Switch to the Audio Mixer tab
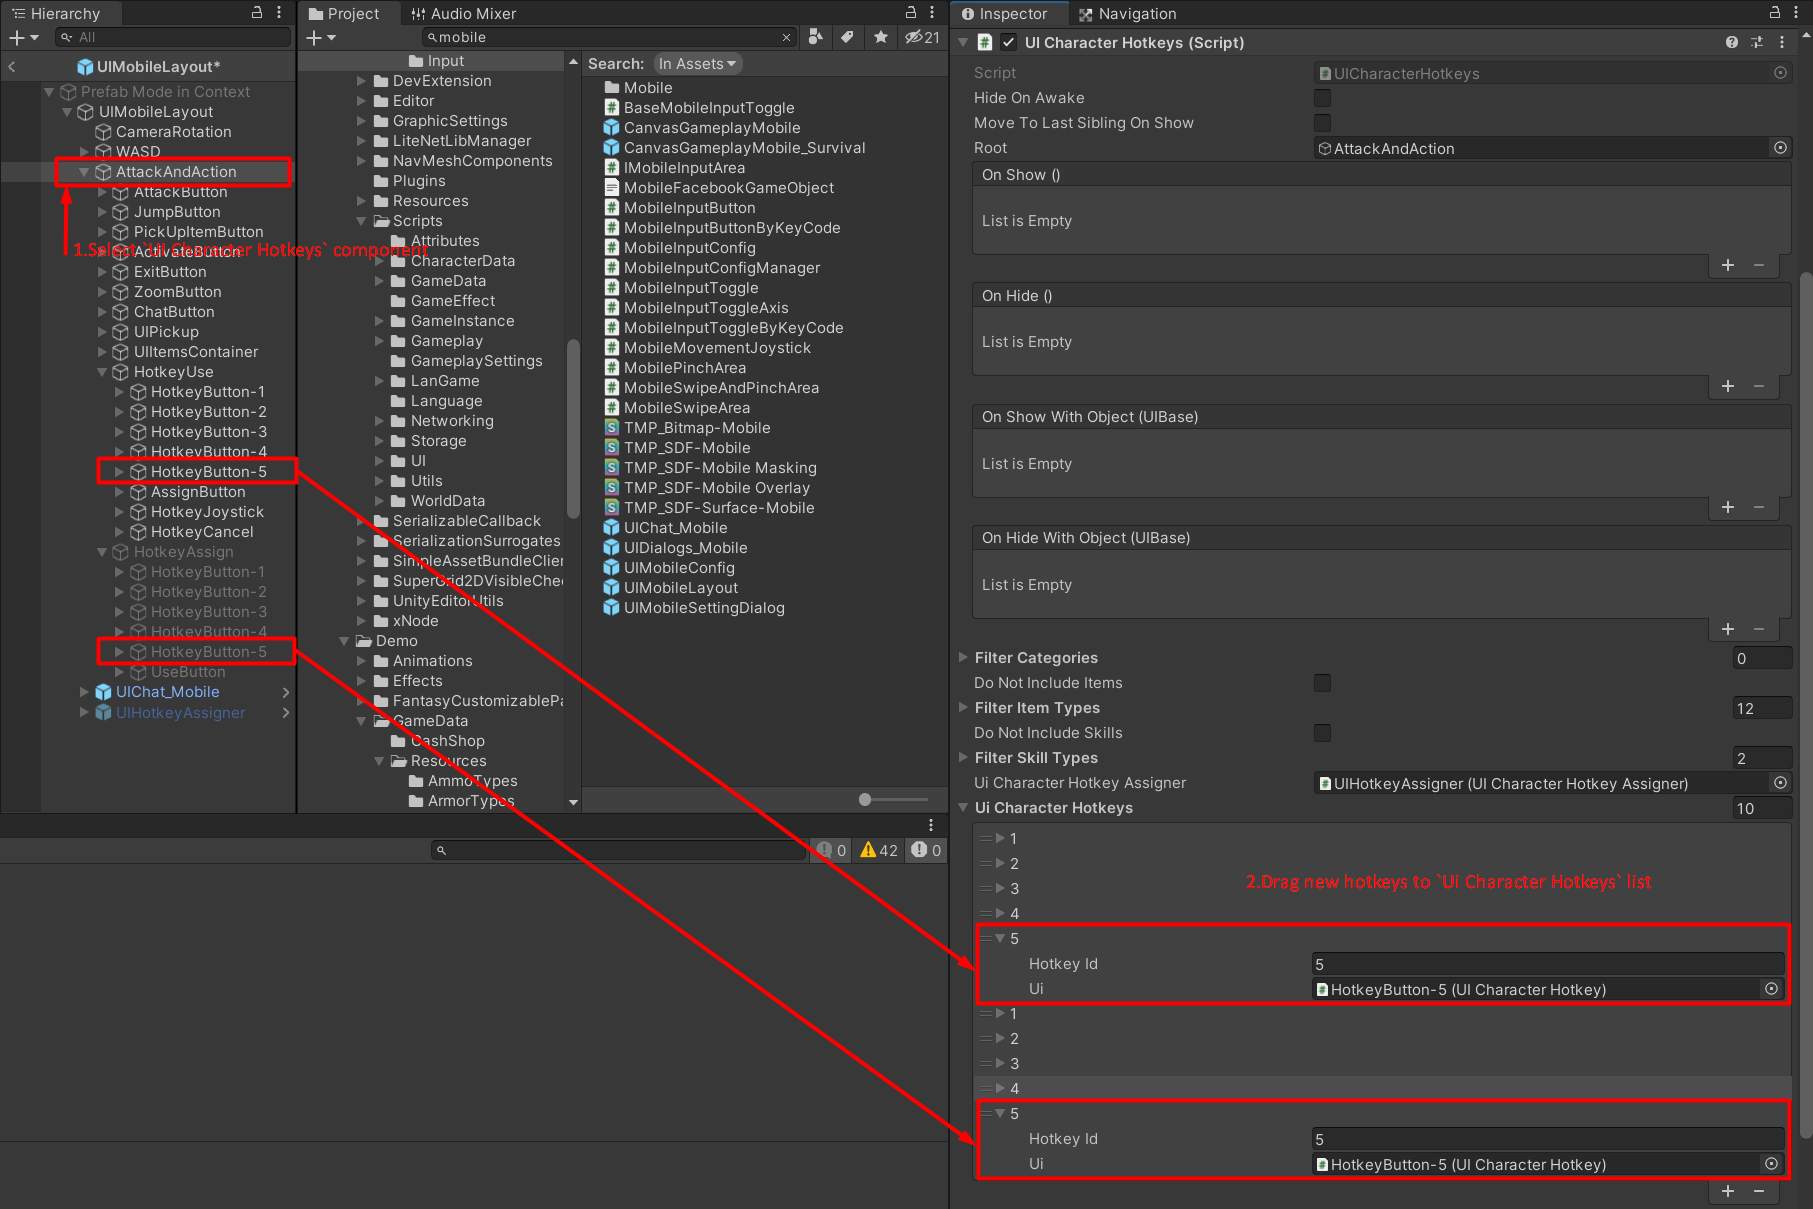Screen dimensions: 1813x1209 (x=471, y=13)
